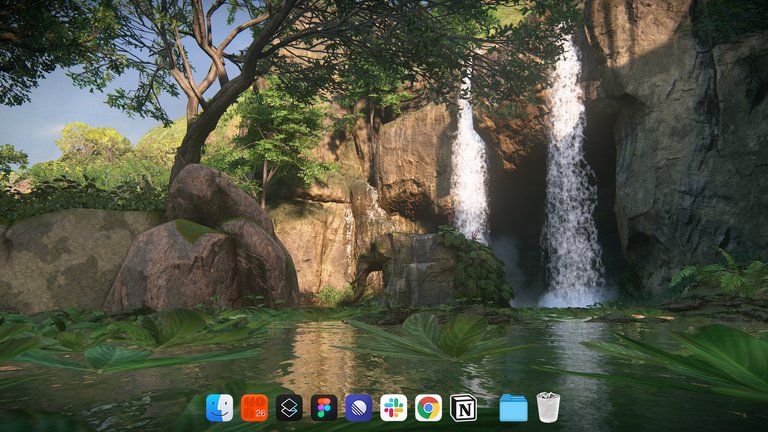
Task: Launch Linear from the dock
Action: tap(359, 408)
